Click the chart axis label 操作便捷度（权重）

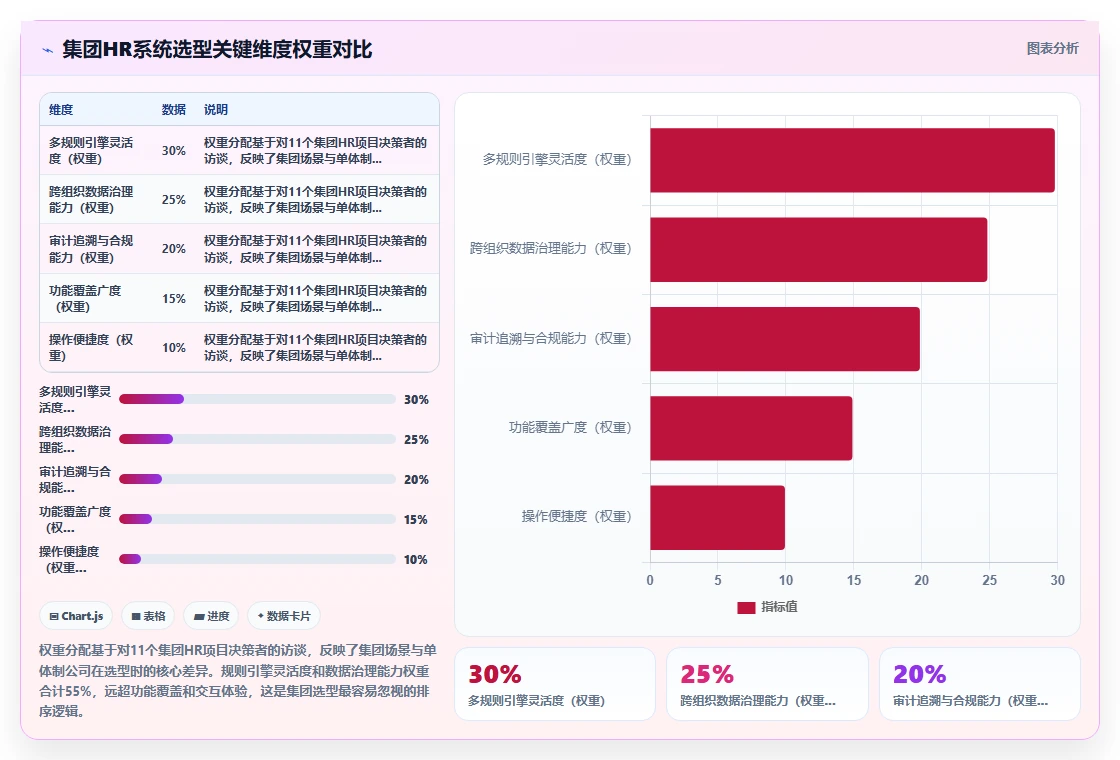click(576, 516)
